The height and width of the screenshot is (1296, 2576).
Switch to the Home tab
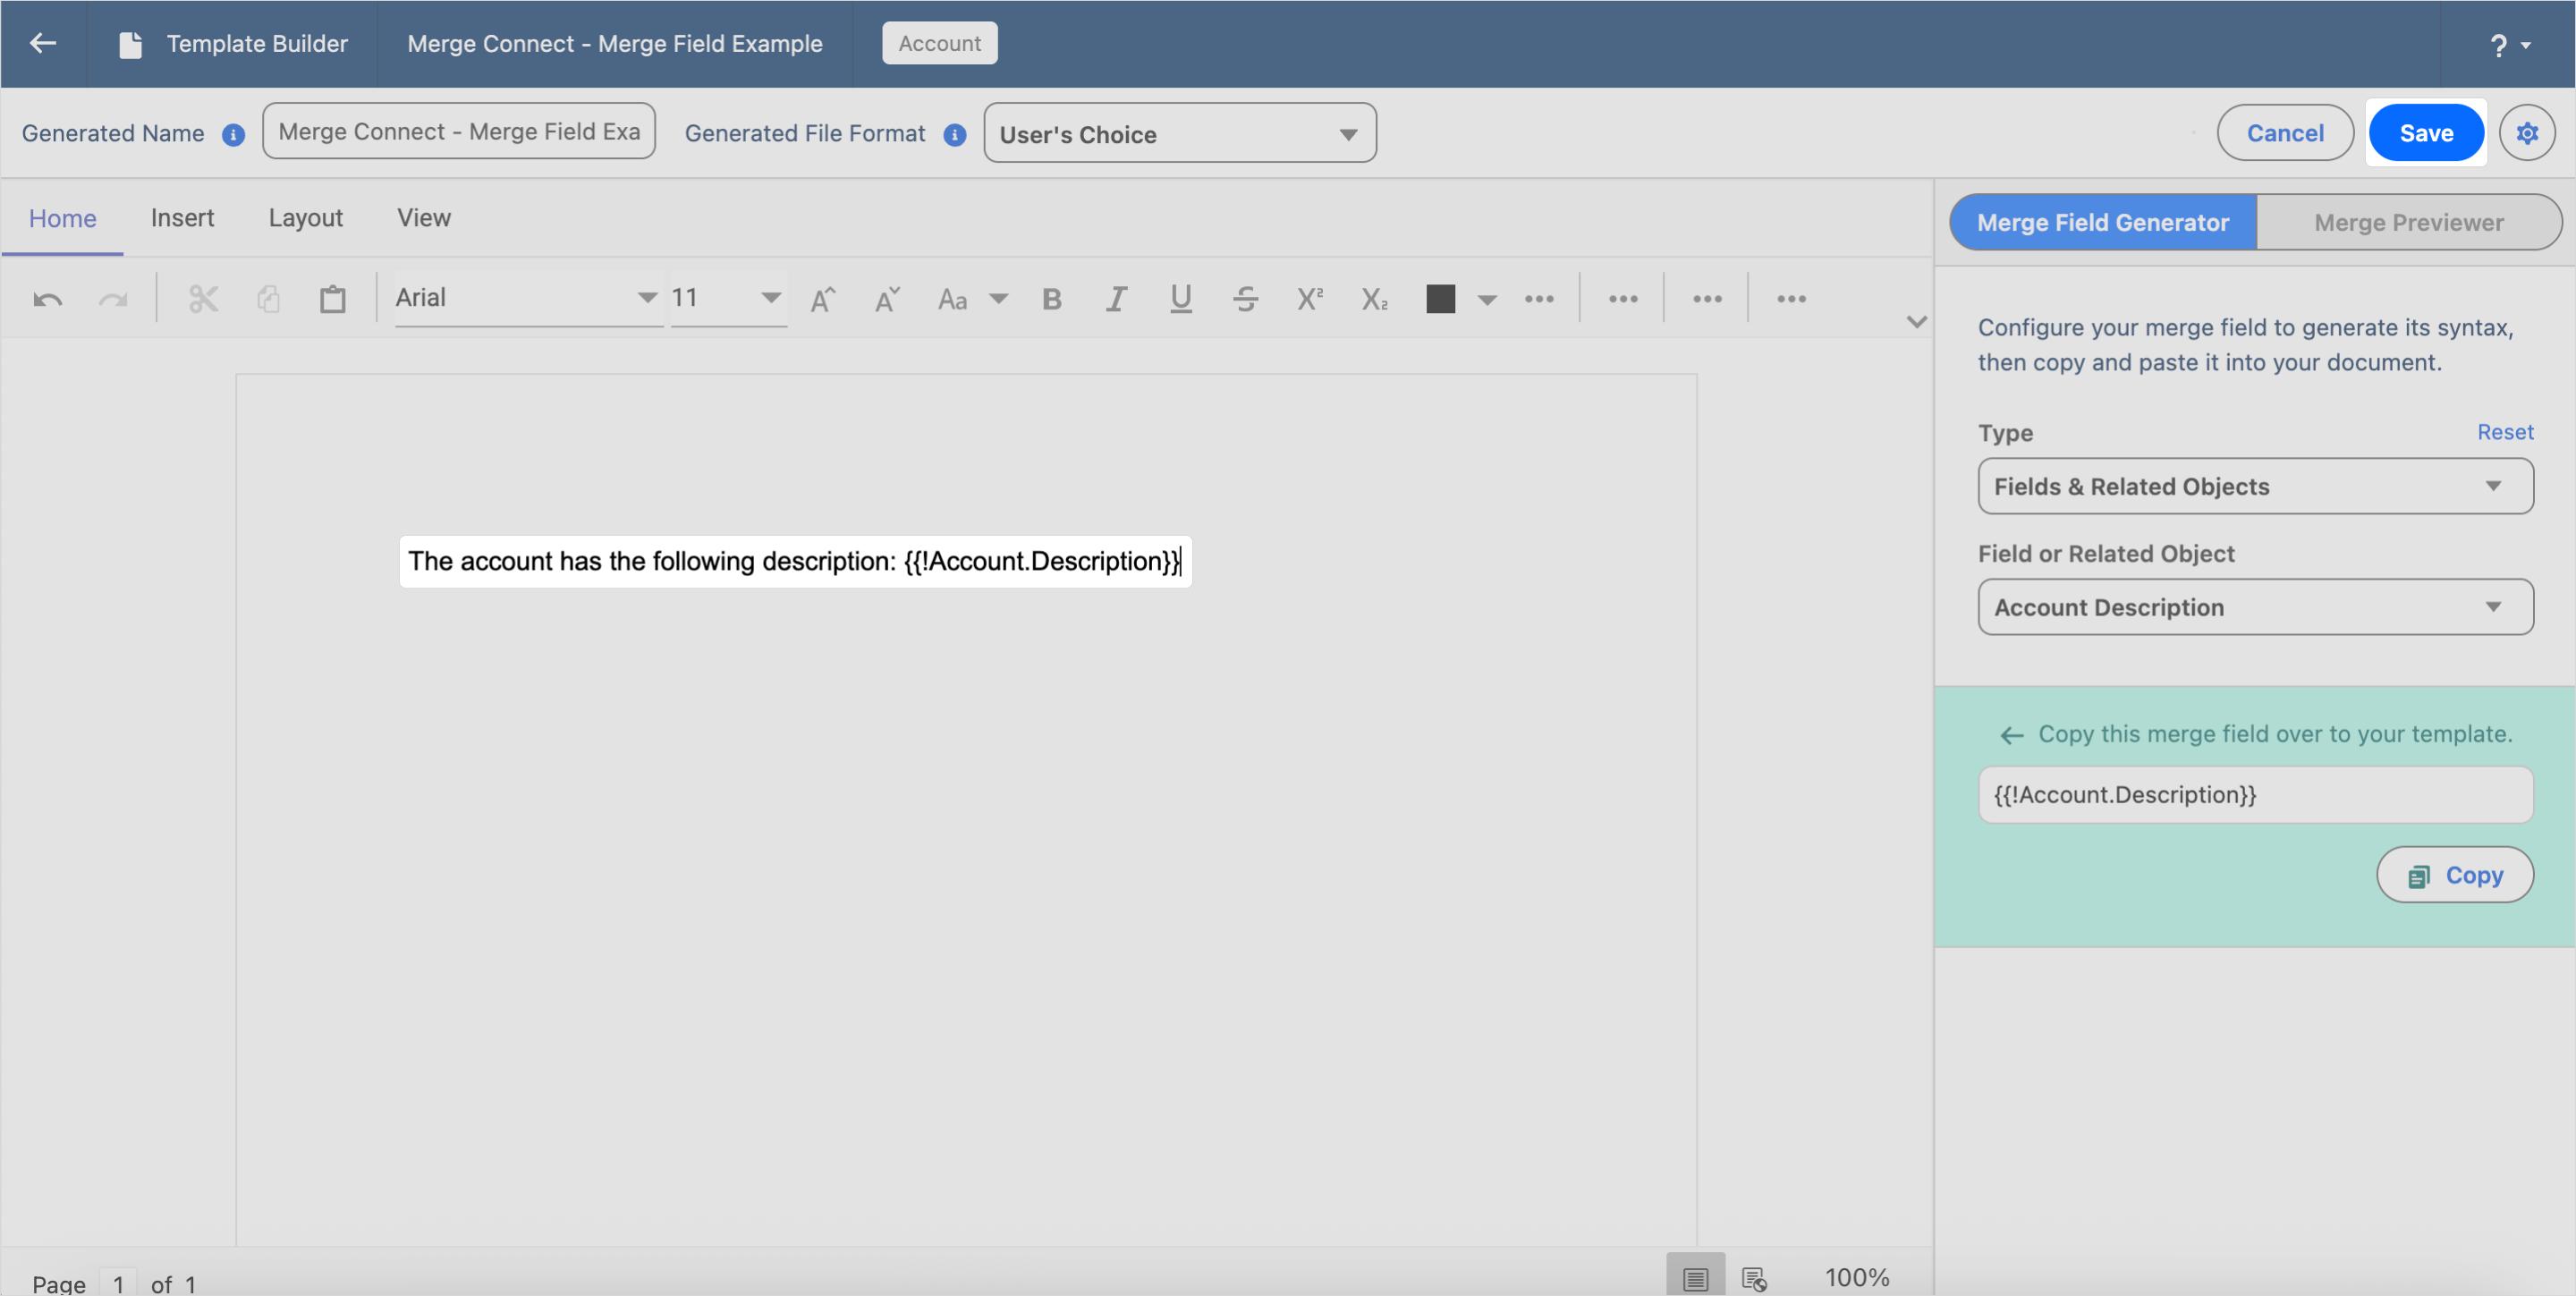point(62,218)
